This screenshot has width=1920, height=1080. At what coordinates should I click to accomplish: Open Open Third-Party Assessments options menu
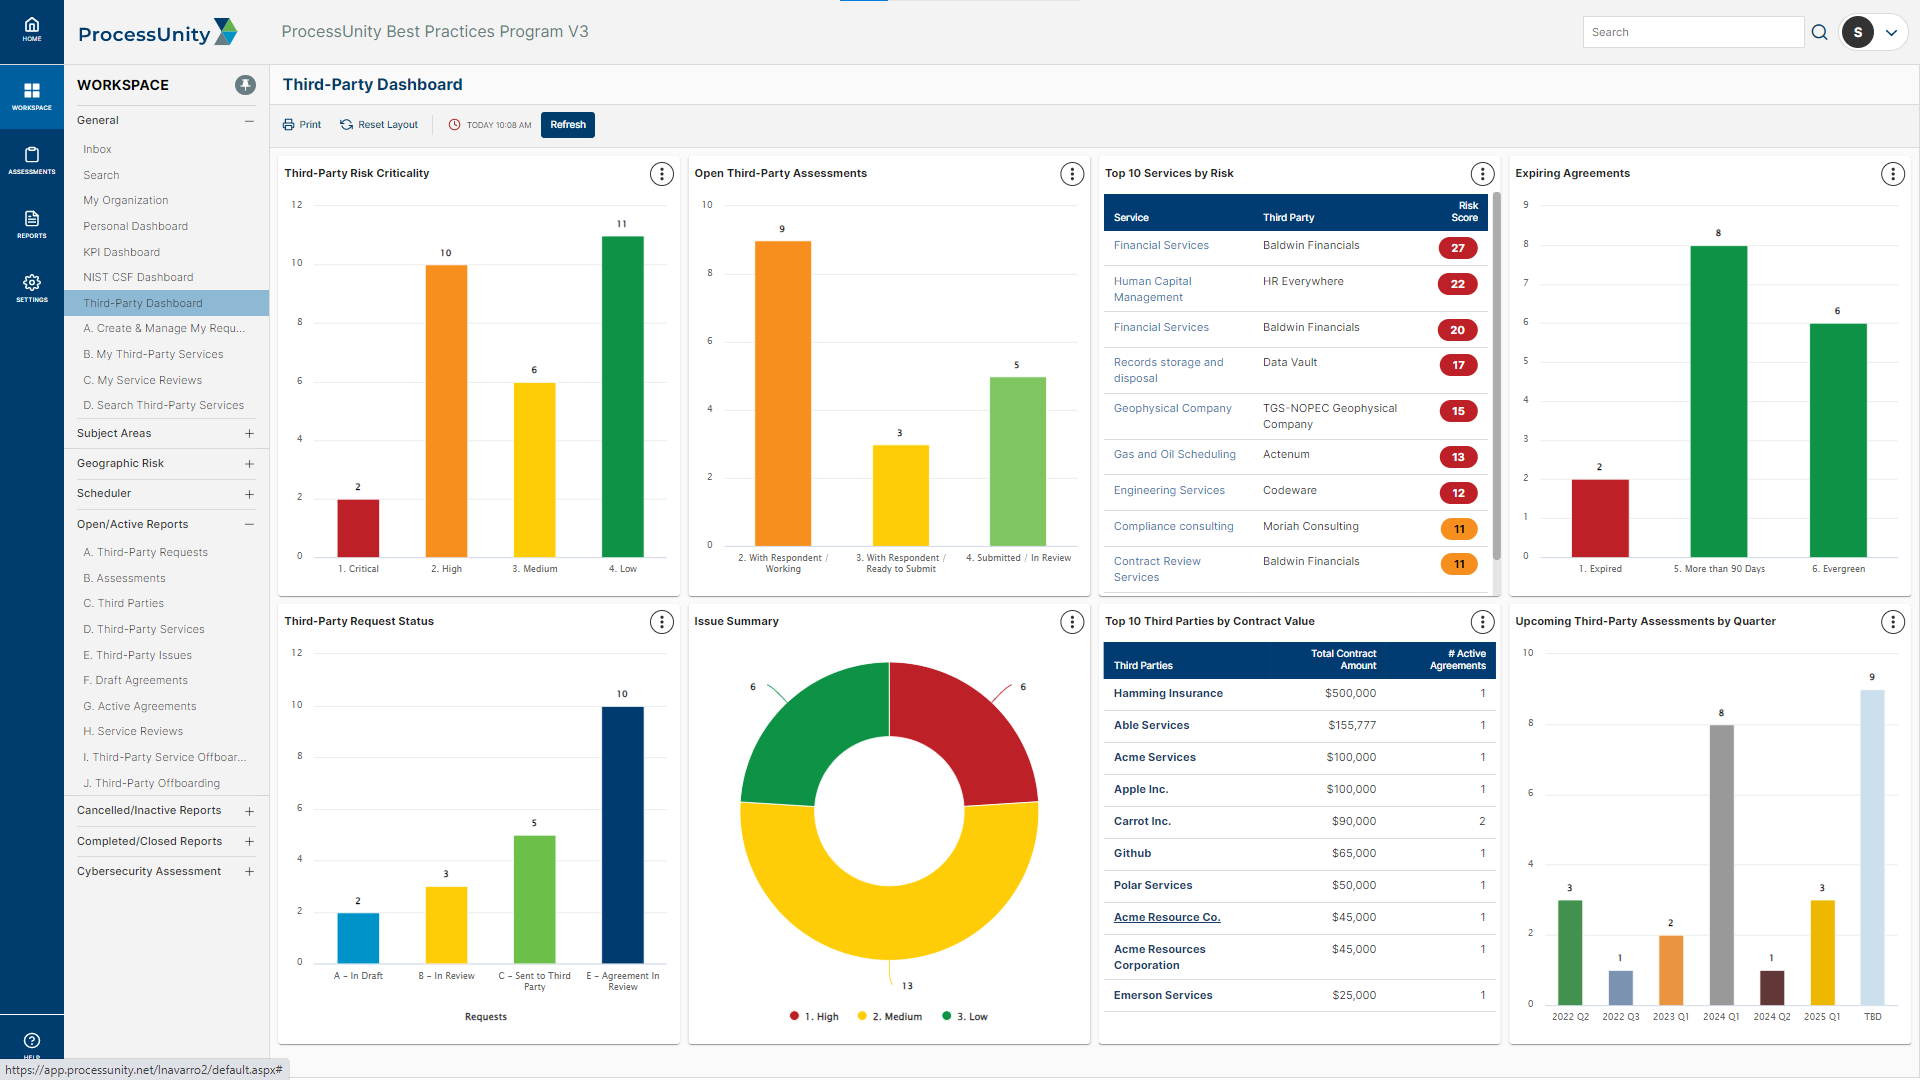[x=1072, y=174]
